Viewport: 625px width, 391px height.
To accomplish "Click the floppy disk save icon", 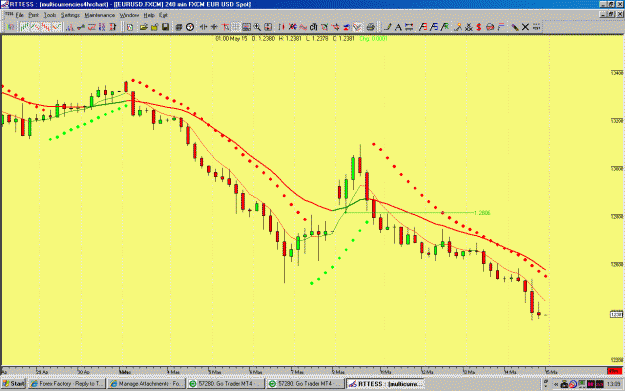I will (165, 27).
